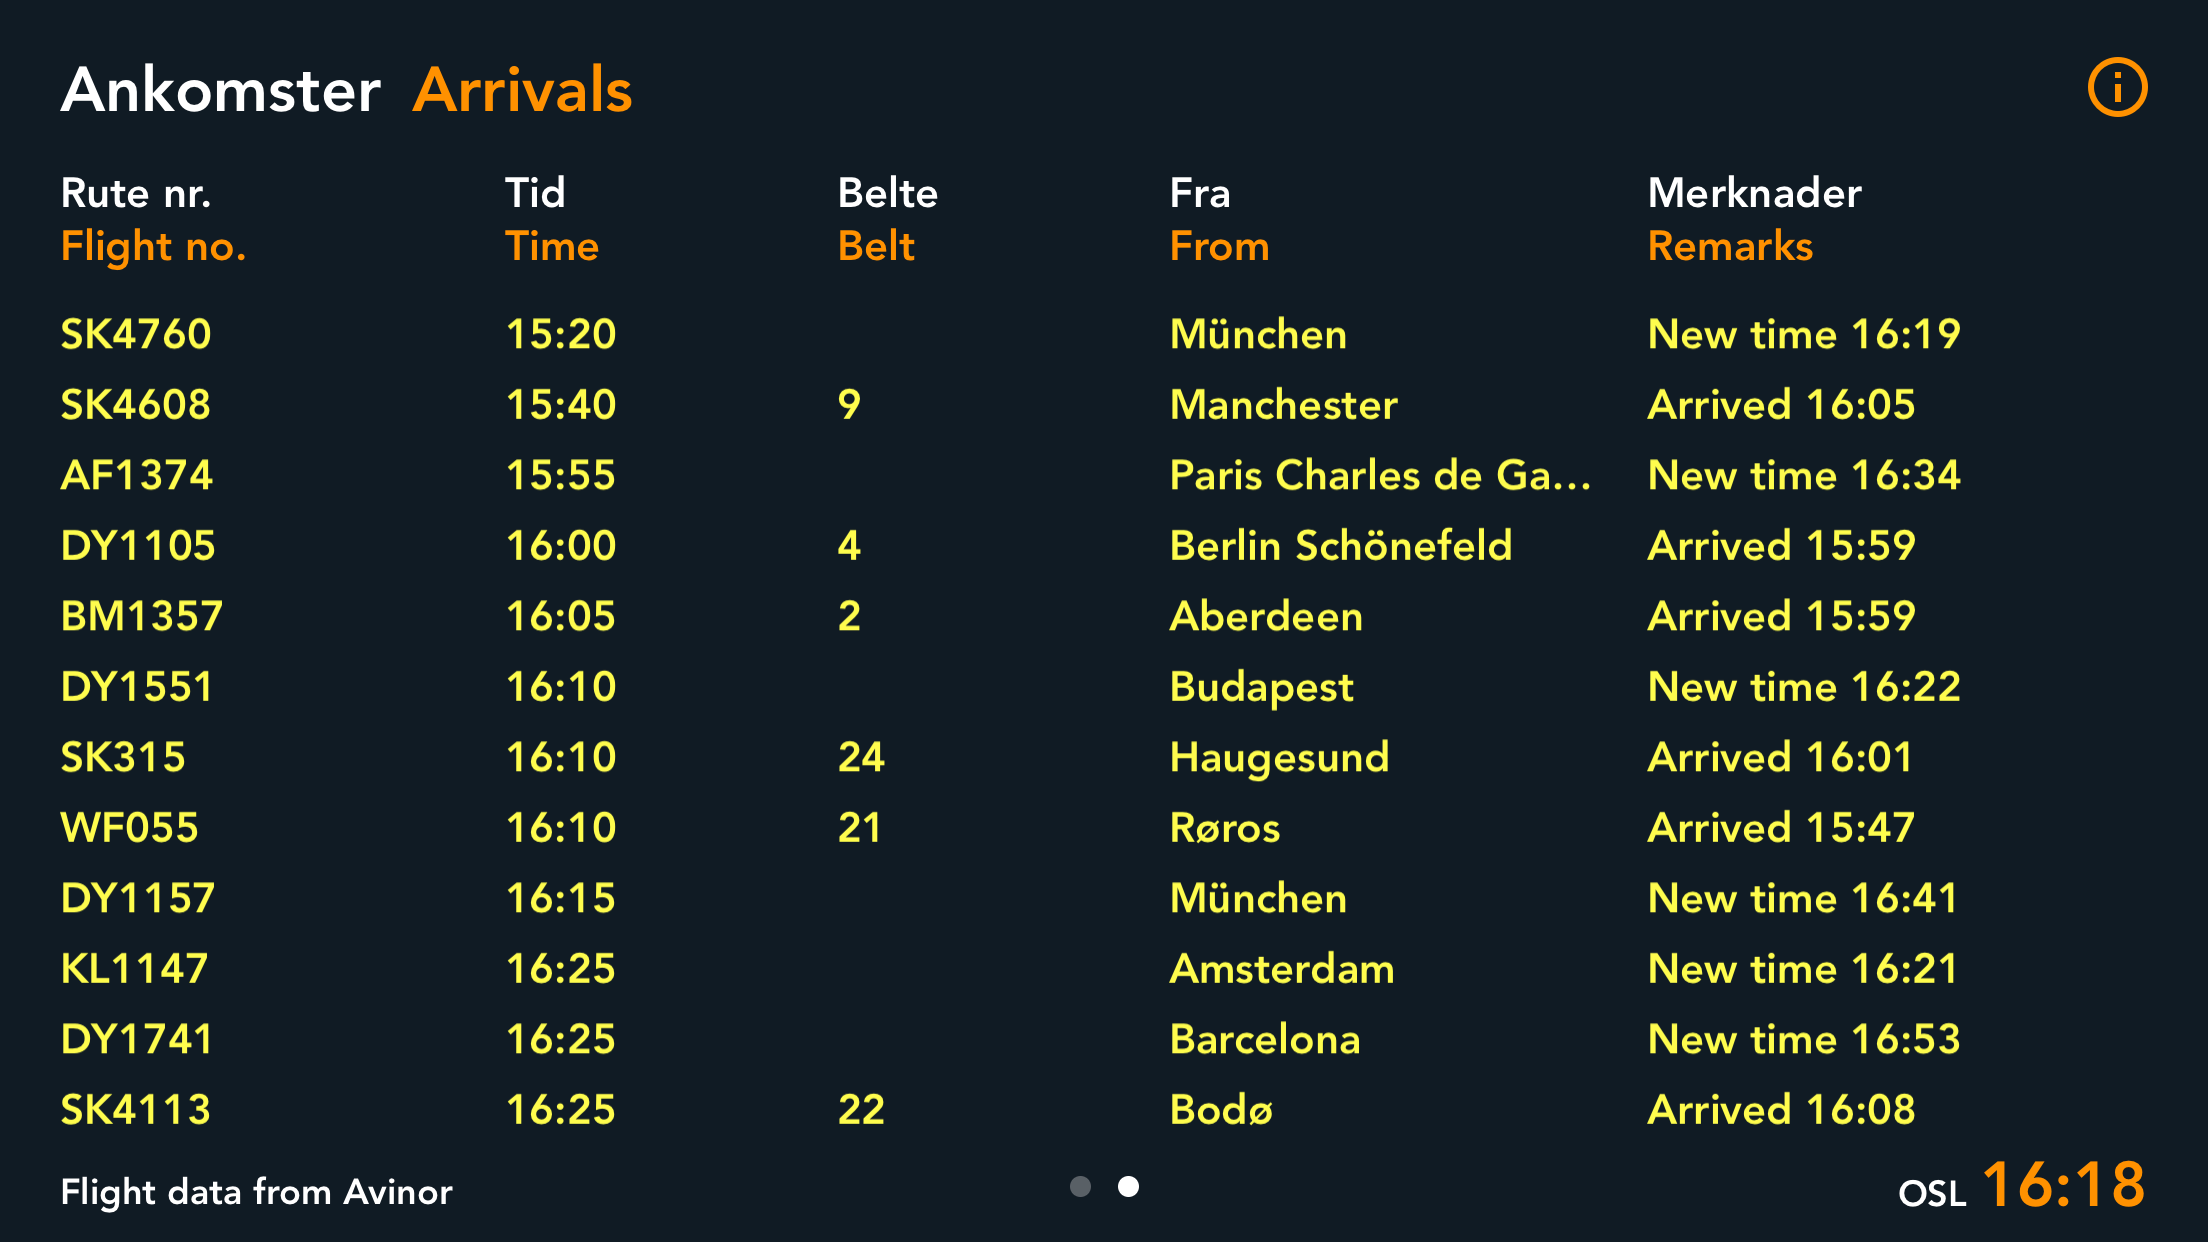Screen dimensions: 2208x1242
Task: Select flight SK4760 from München
Action: coord(136,334)
